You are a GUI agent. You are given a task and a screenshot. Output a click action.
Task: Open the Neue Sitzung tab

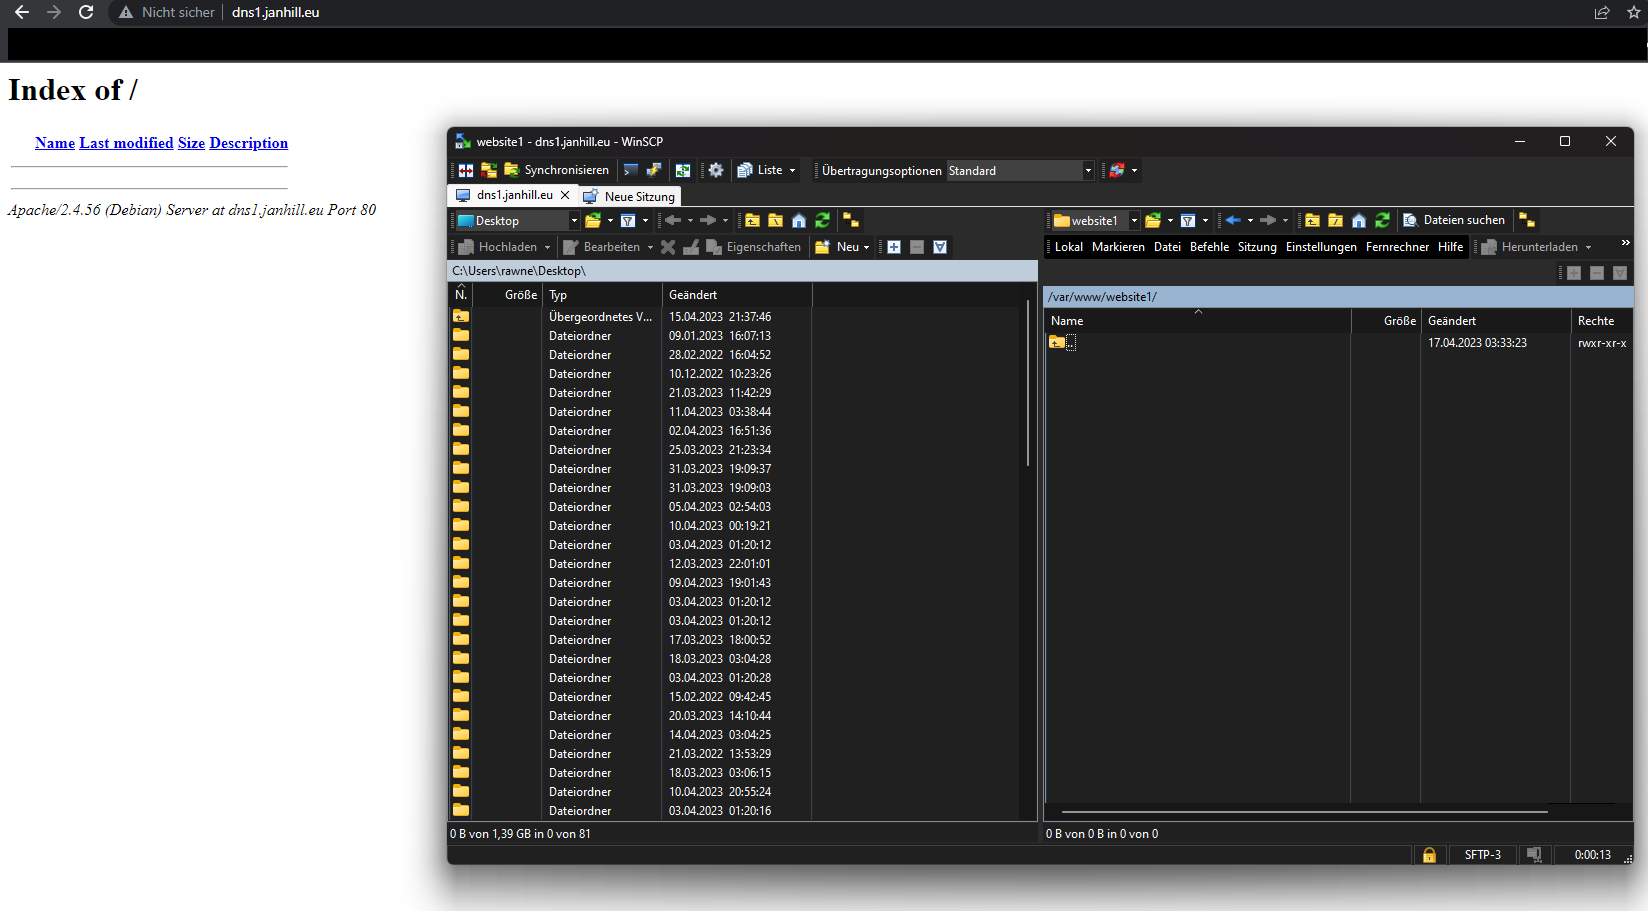pyautogui.click(x=630, y=196)
